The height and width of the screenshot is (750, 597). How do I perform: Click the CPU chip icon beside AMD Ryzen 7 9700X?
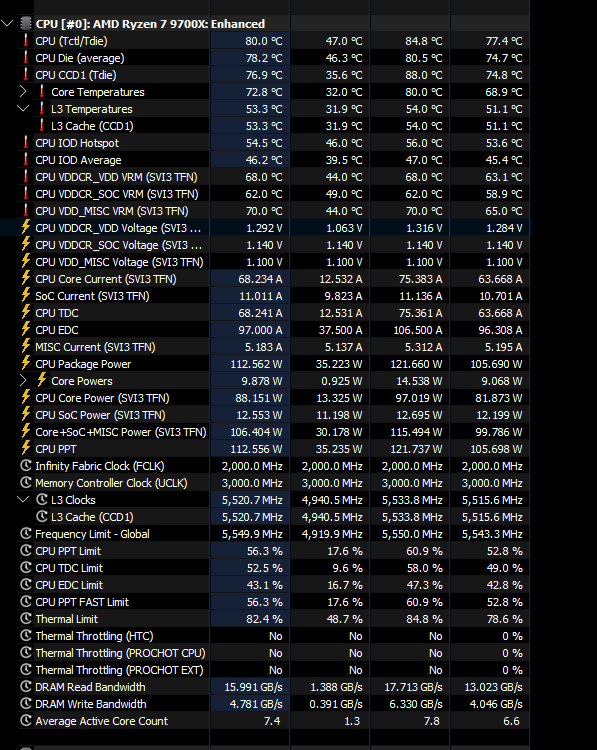[26, 23]
